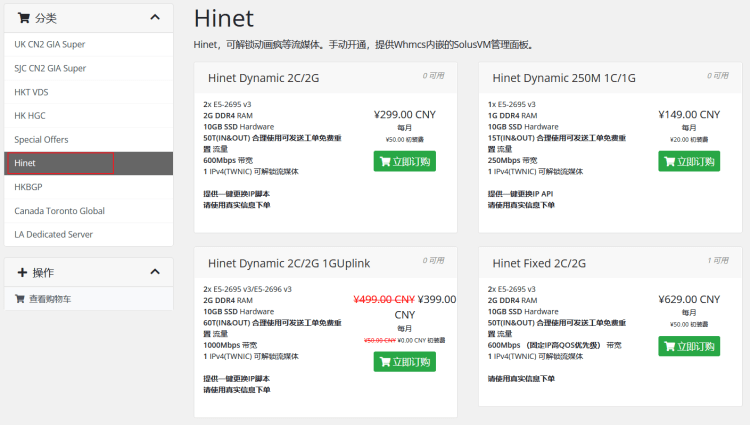Click the Hinet page heading
The height and width of the screenshot is (425, 750).
[x=224, y=19]
